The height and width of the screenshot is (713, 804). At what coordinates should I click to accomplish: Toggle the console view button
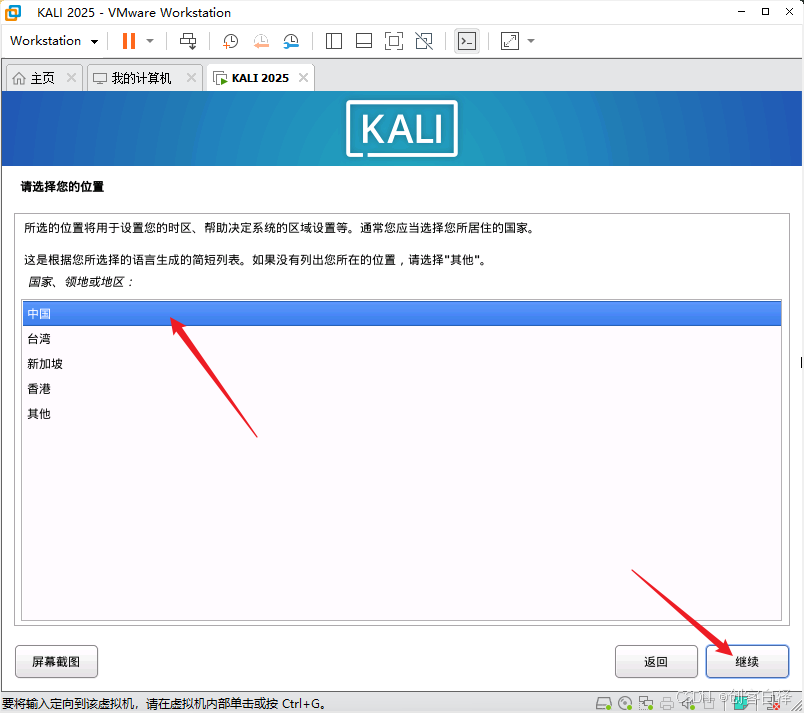[467, 41]
